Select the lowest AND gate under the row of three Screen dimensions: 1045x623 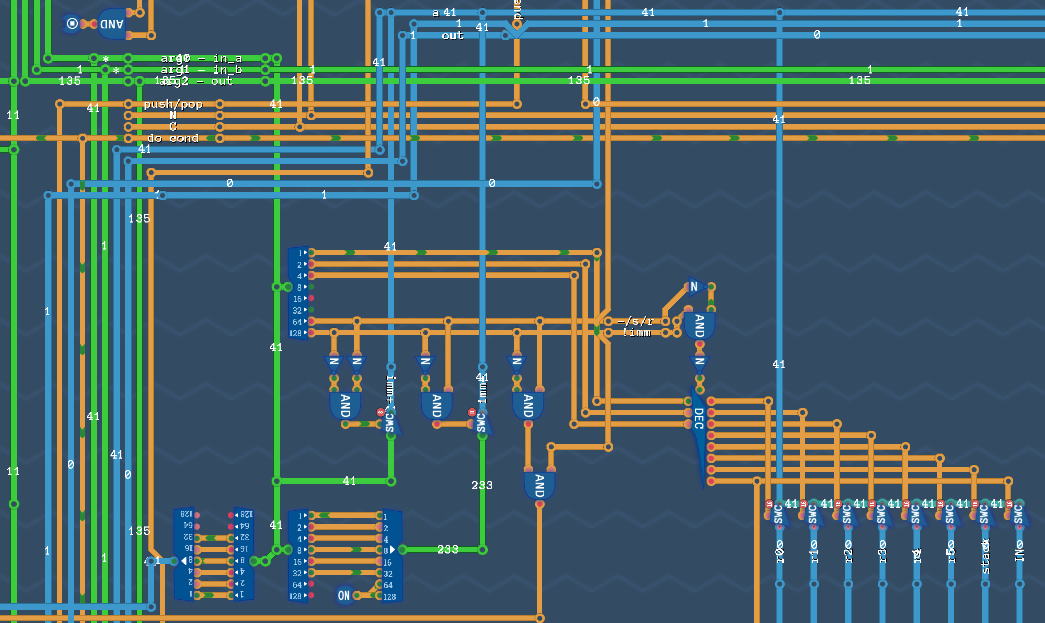click(539, 485)
